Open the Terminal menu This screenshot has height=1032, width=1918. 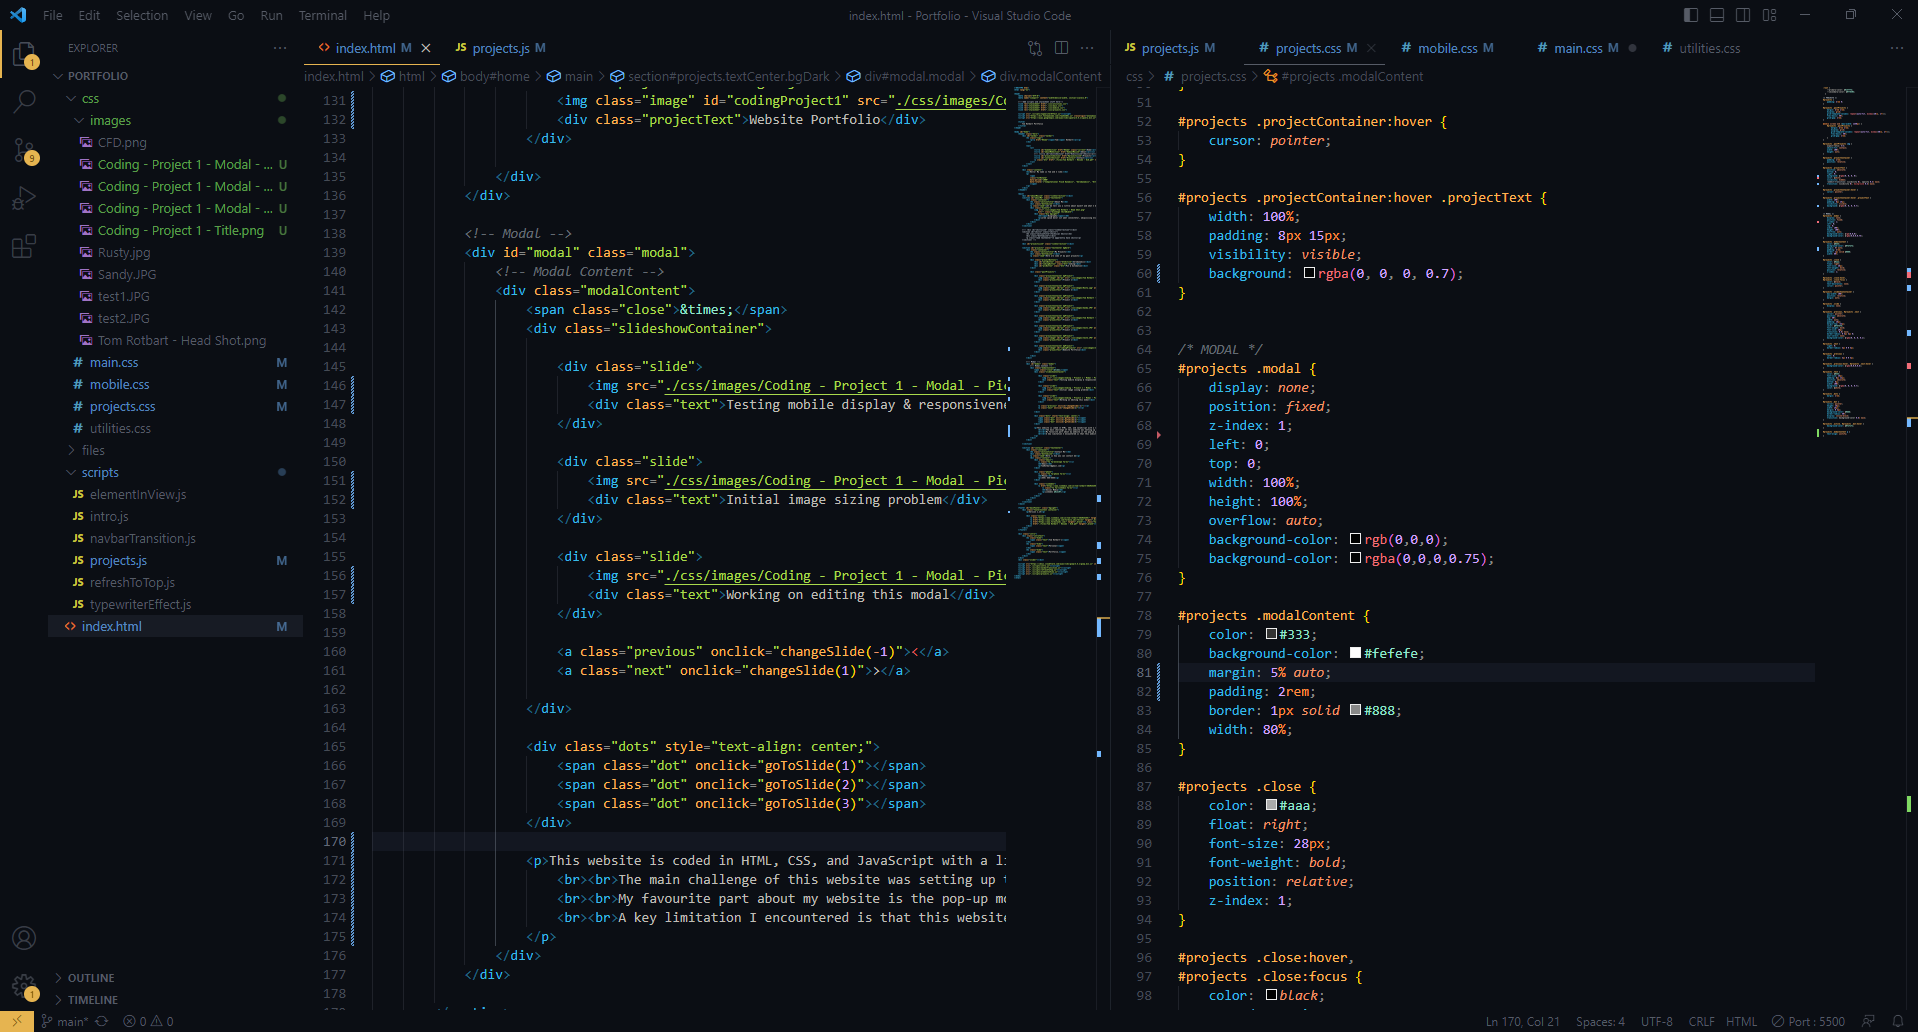322,15
